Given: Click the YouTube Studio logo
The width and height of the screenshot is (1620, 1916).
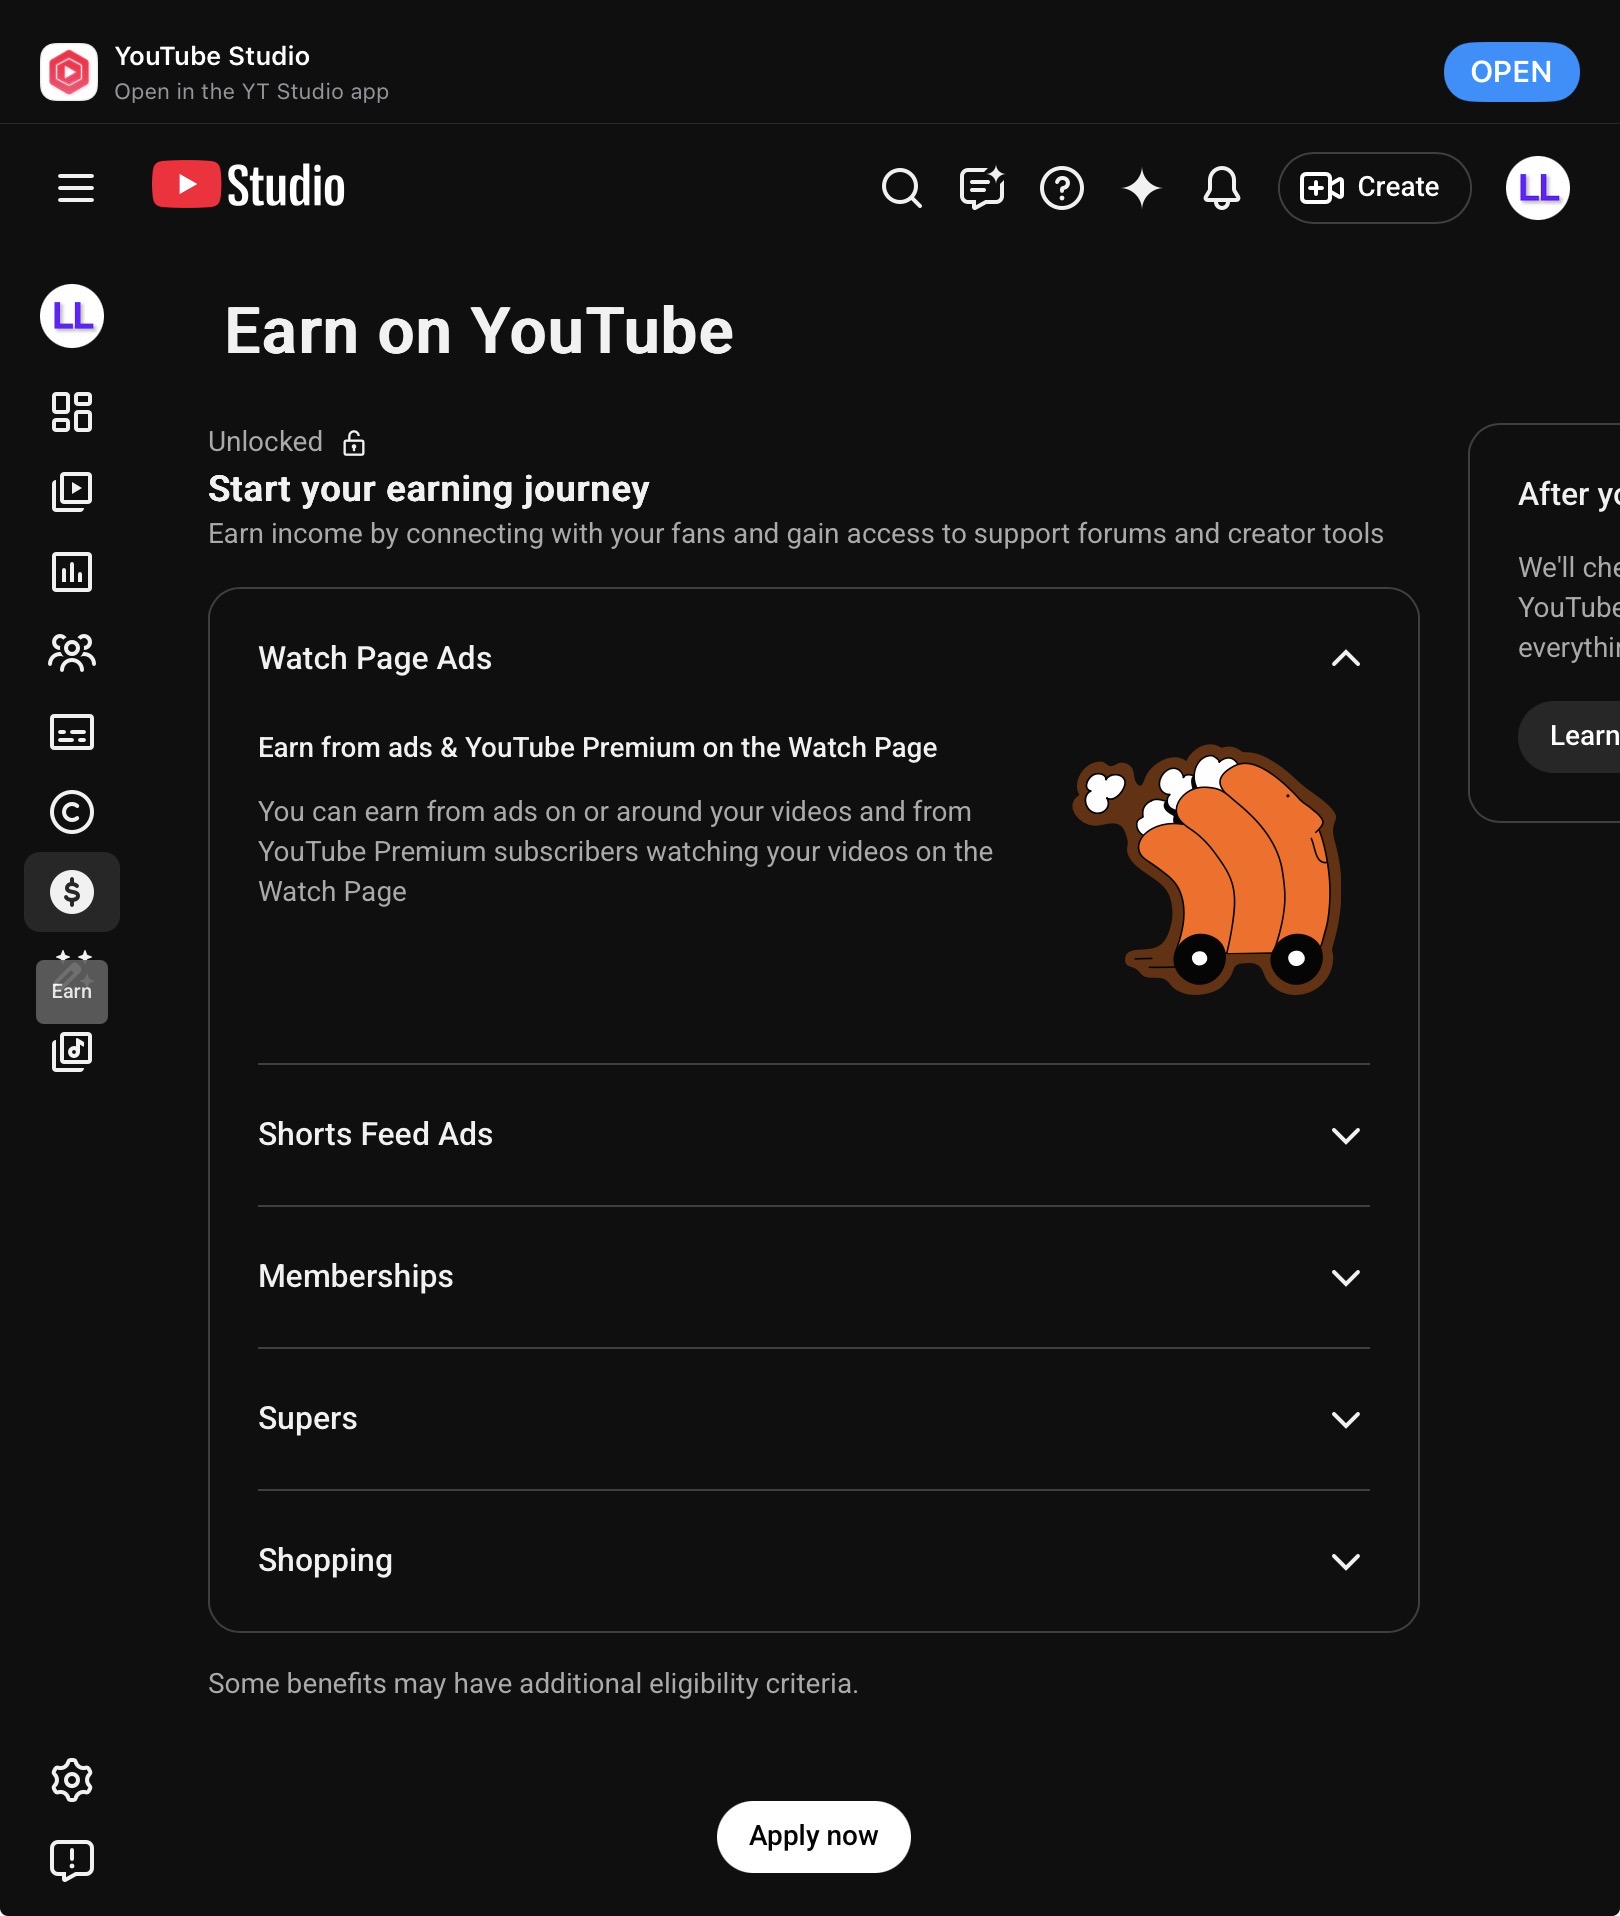Looking at the screenshot, I should click(248, 186).
